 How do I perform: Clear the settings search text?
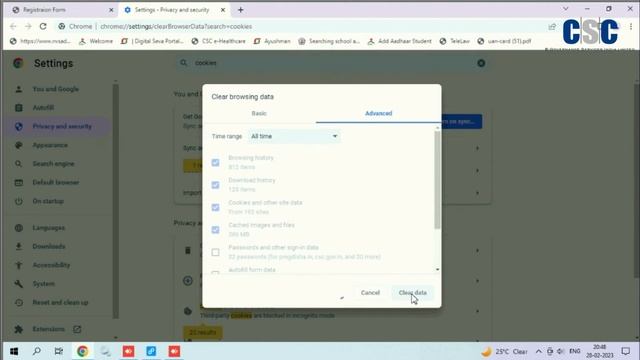point(481,63)
